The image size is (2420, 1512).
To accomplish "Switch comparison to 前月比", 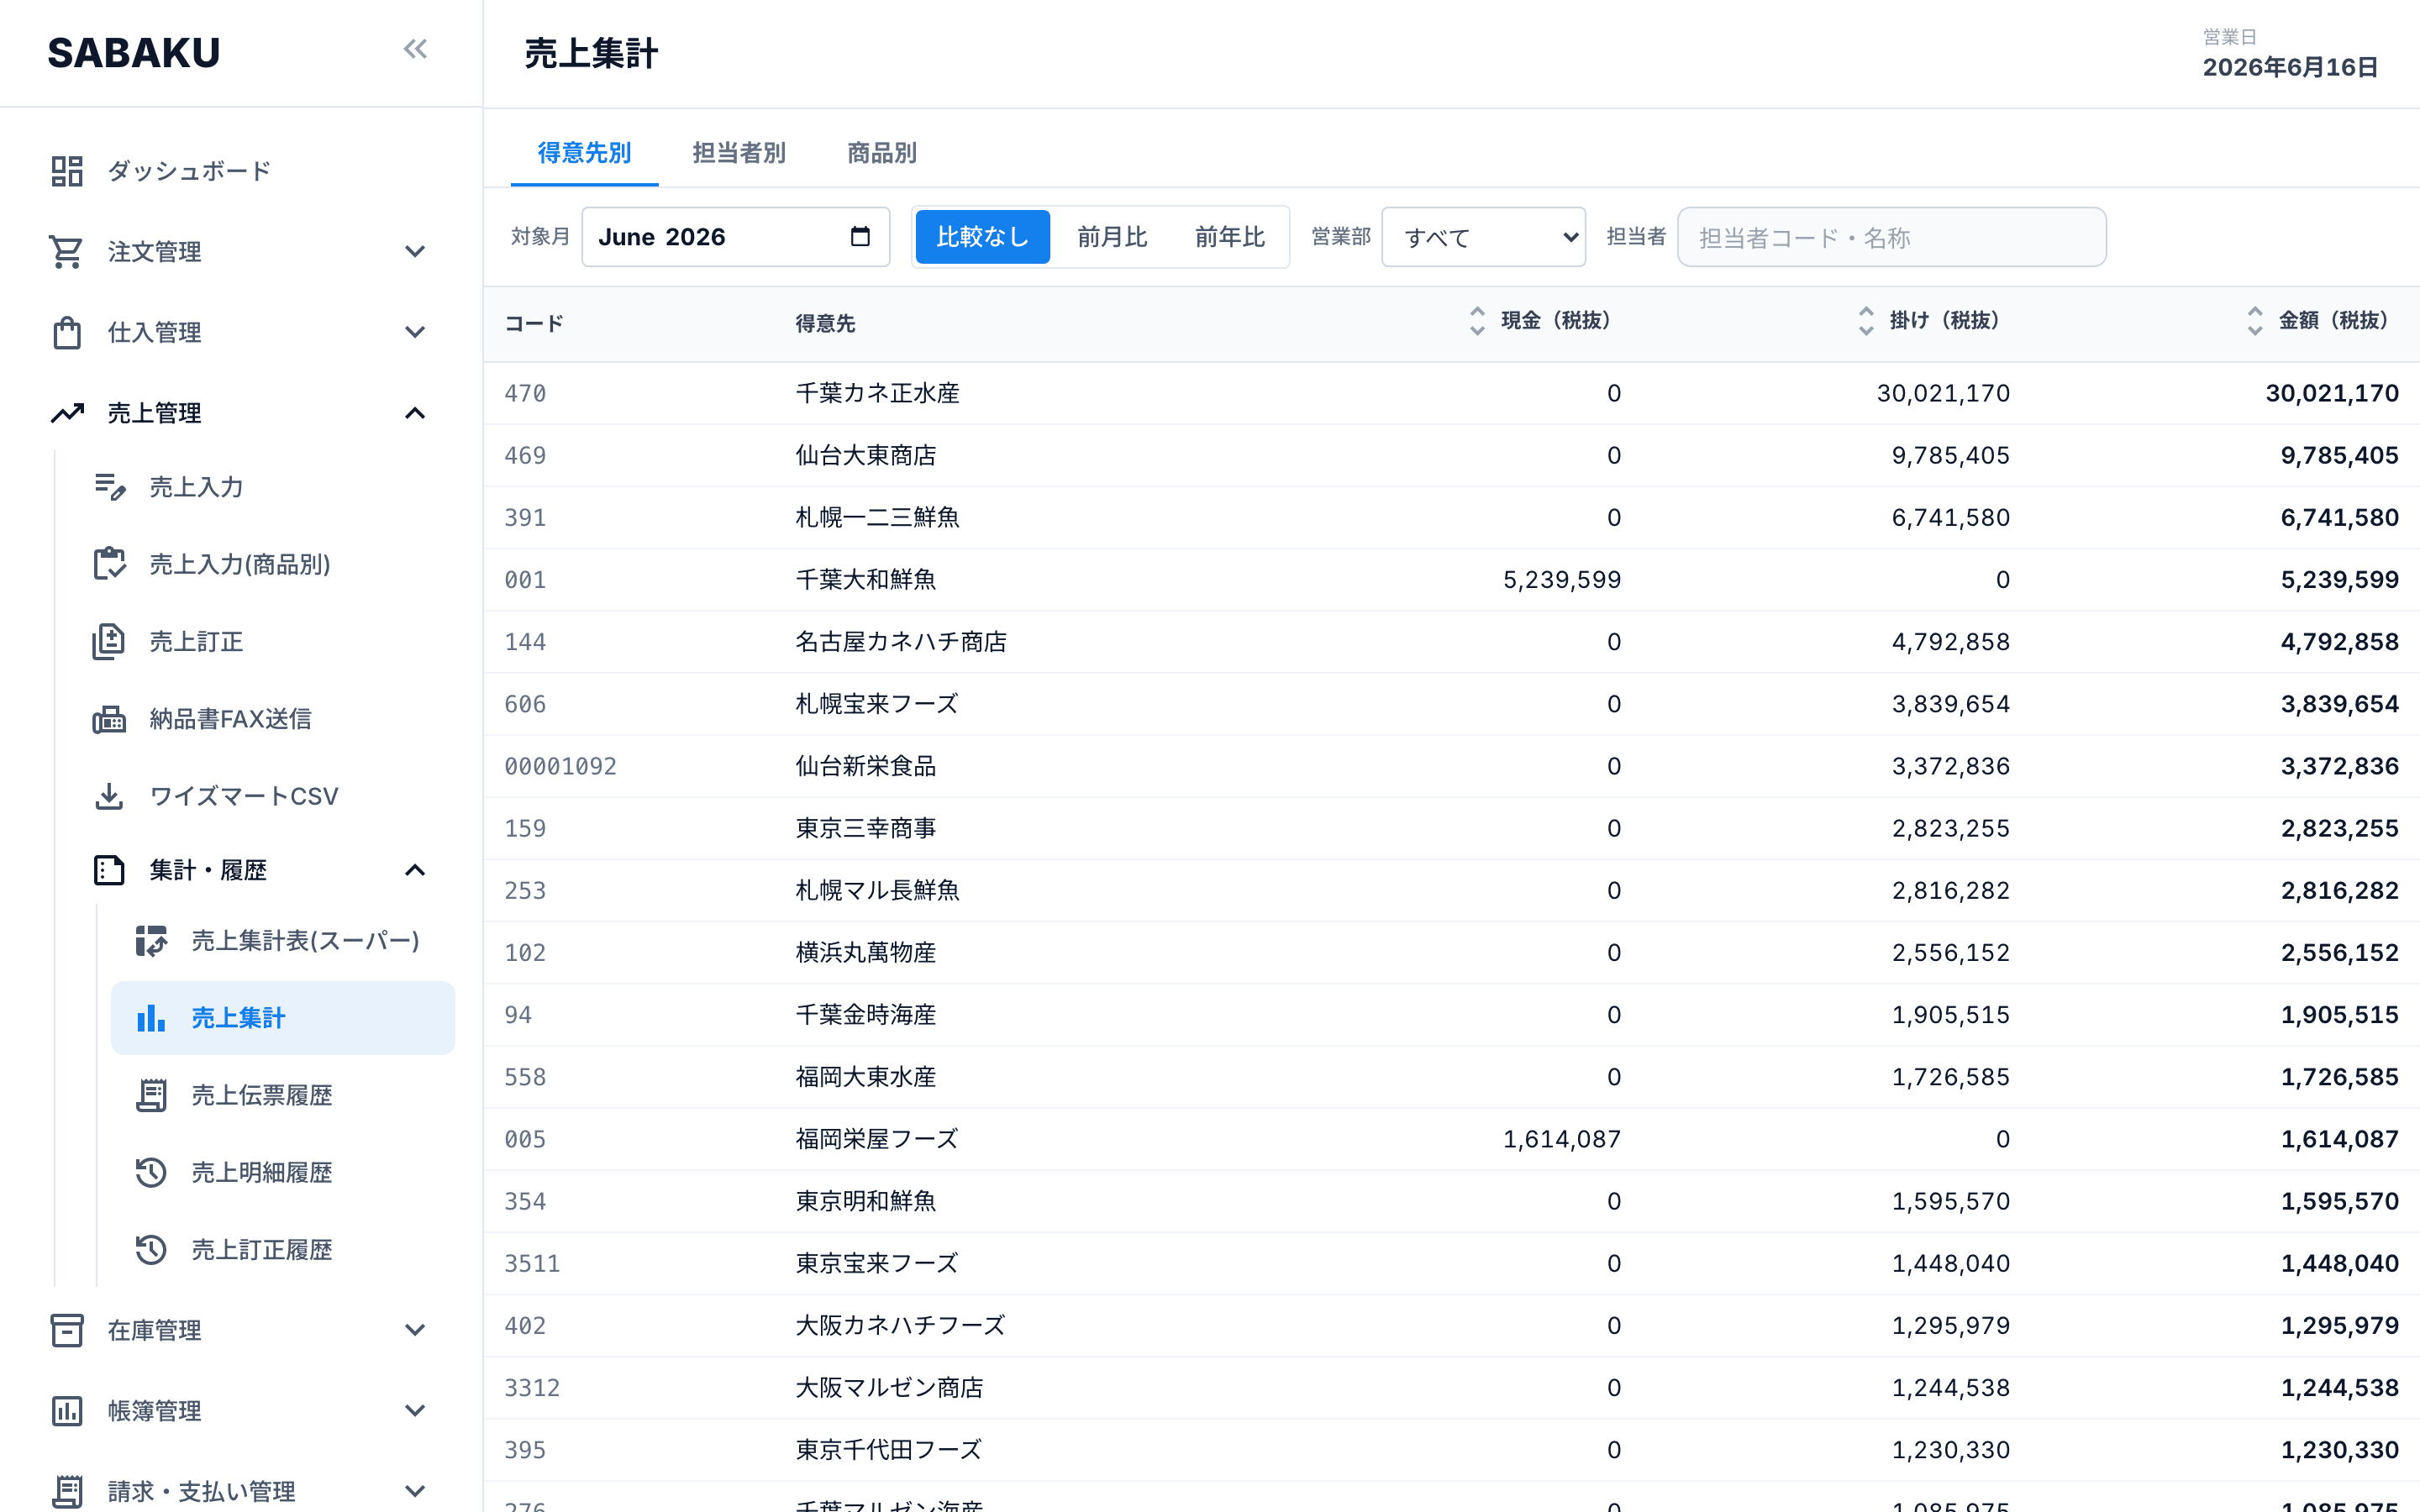I will coord(1111,237).
